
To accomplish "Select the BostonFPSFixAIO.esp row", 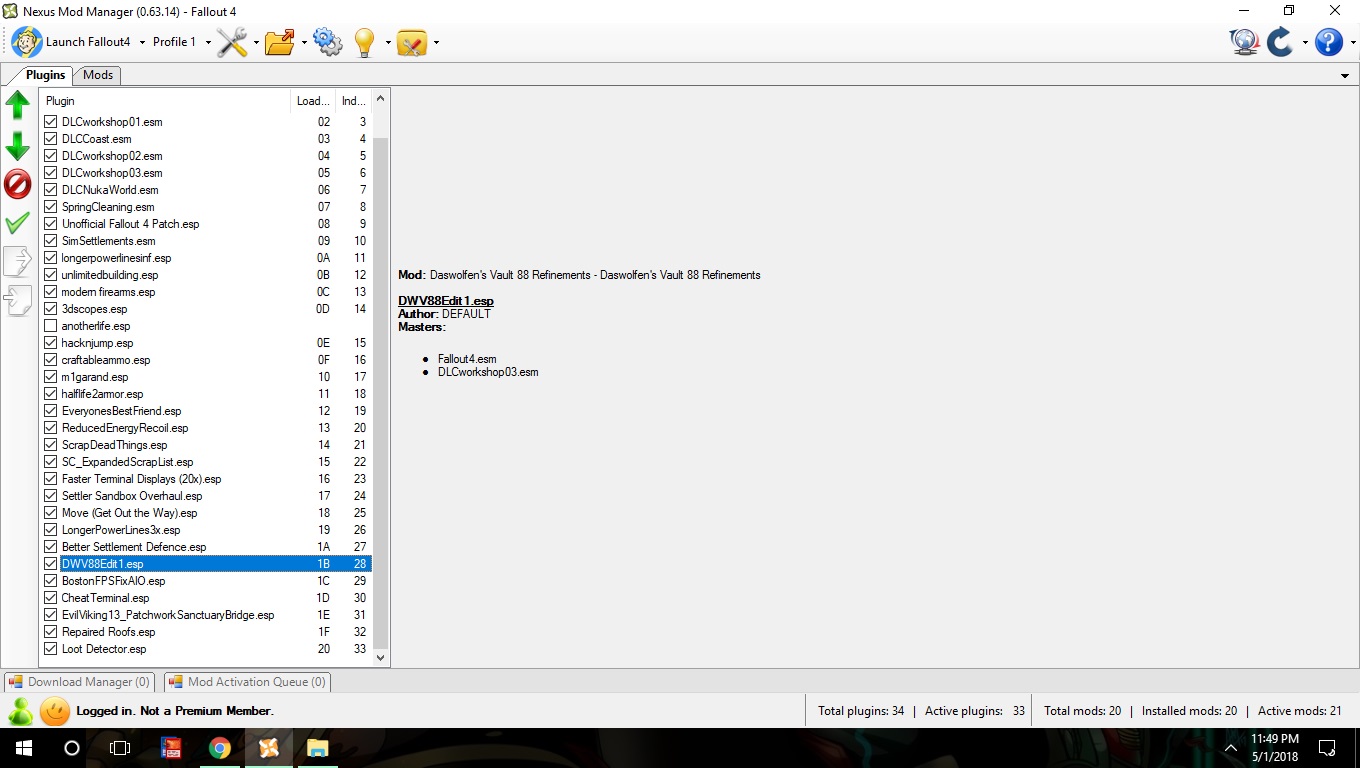I will point(206,581).
